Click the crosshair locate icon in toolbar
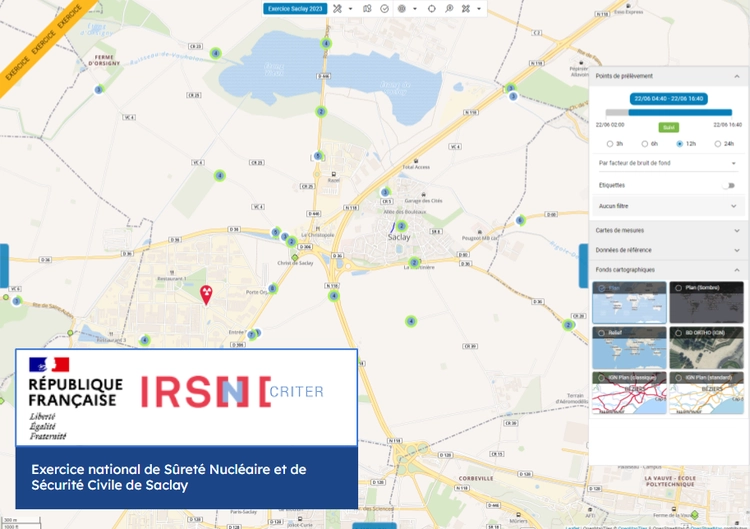This screenshot has height=529, width=750. click(x=432, y=8)
